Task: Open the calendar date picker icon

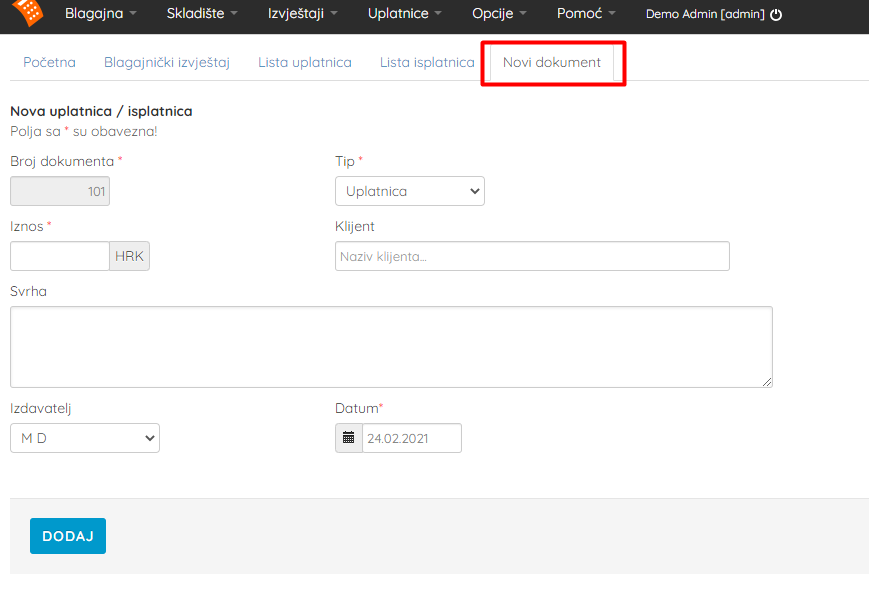Action: (x=349, y=438)
